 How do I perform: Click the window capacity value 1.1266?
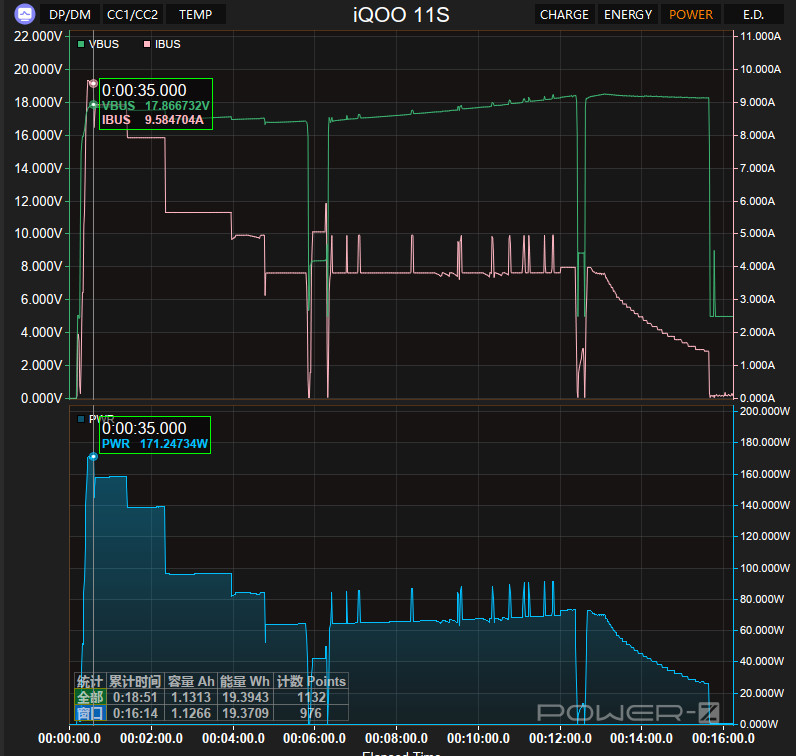[x=190, y=713]
